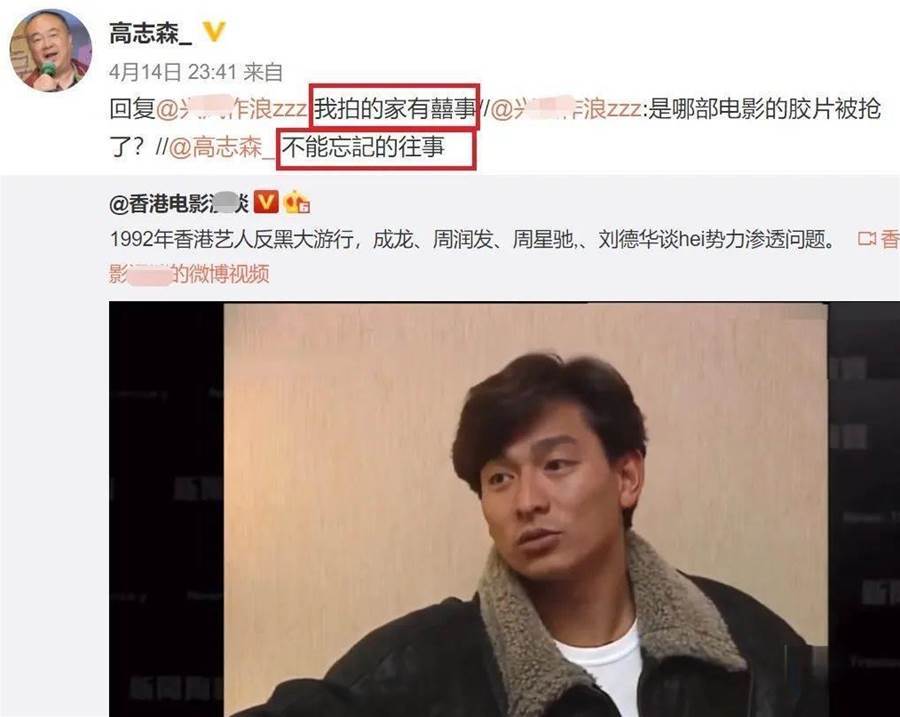Click the reposted text about 1992年香港艺人反黑大游行
This screenshot has height=717, width=900.
pyautogui.click(x=474, y=239)
